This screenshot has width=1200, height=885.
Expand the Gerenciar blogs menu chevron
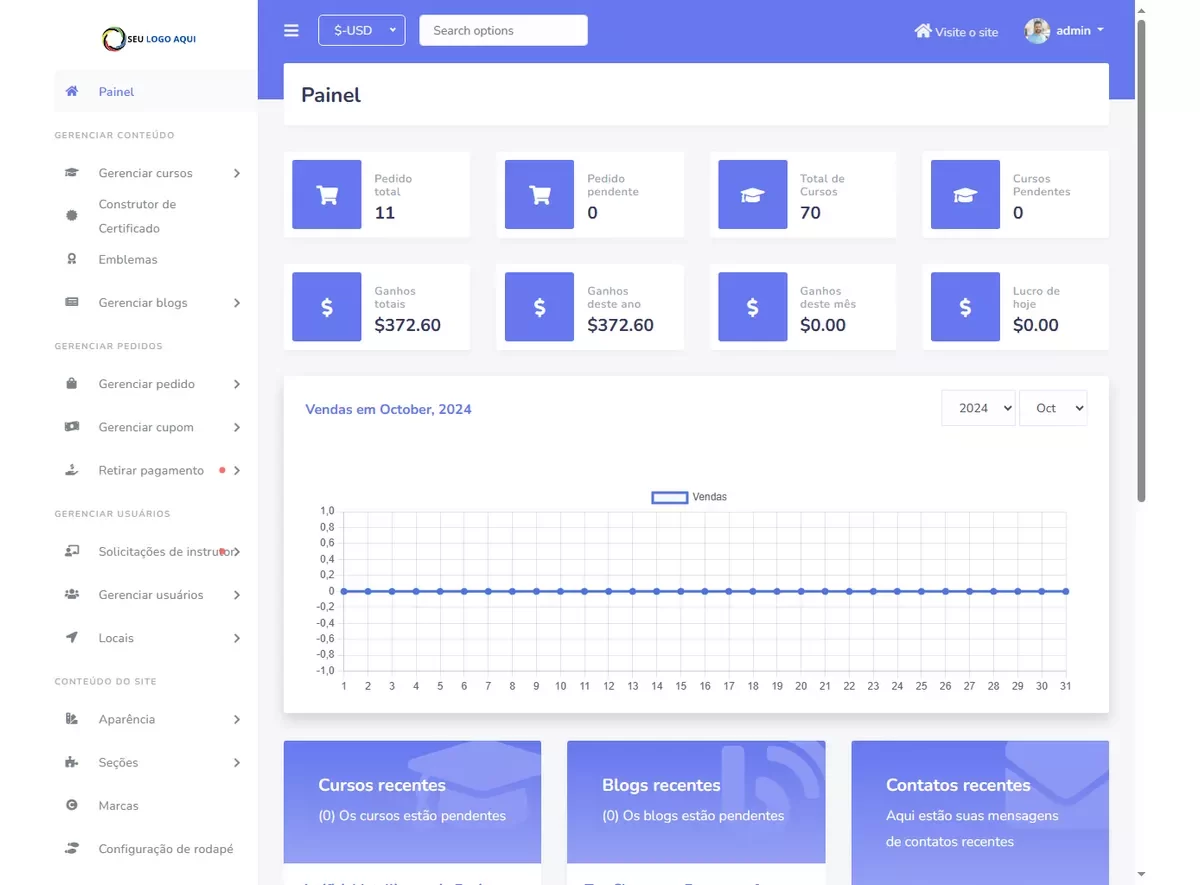[237, 303]
